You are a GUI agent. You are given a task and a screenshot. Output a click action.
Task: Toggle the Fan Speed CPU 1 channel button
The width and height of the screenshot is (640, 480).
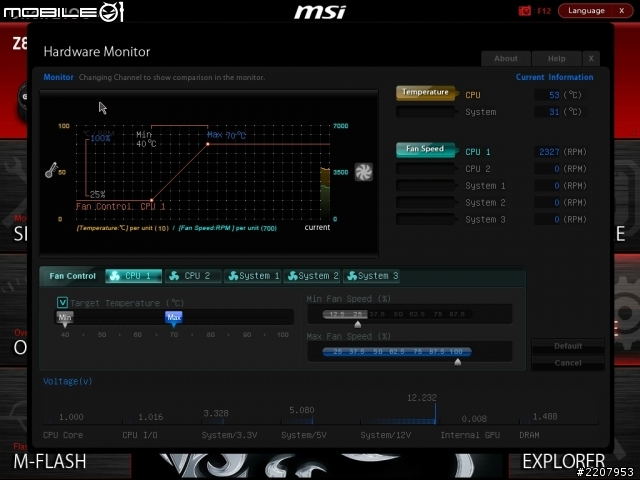pos(426,149)
